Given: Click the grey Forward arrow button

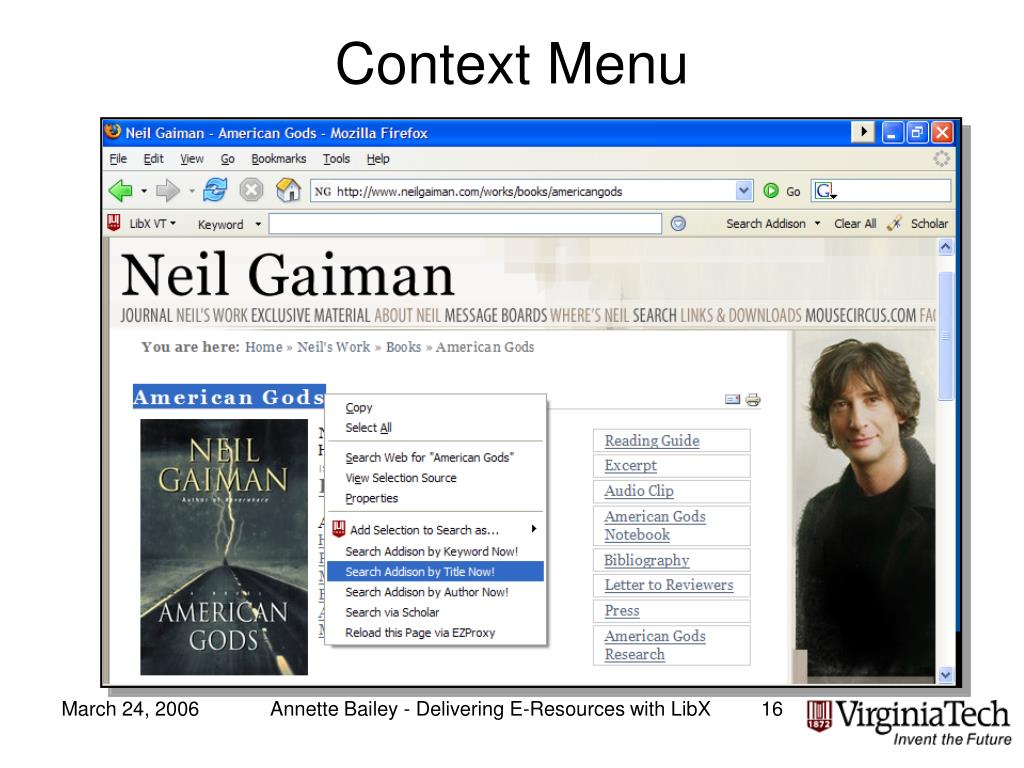Looking at the screenshot, I should coord(168,191).
